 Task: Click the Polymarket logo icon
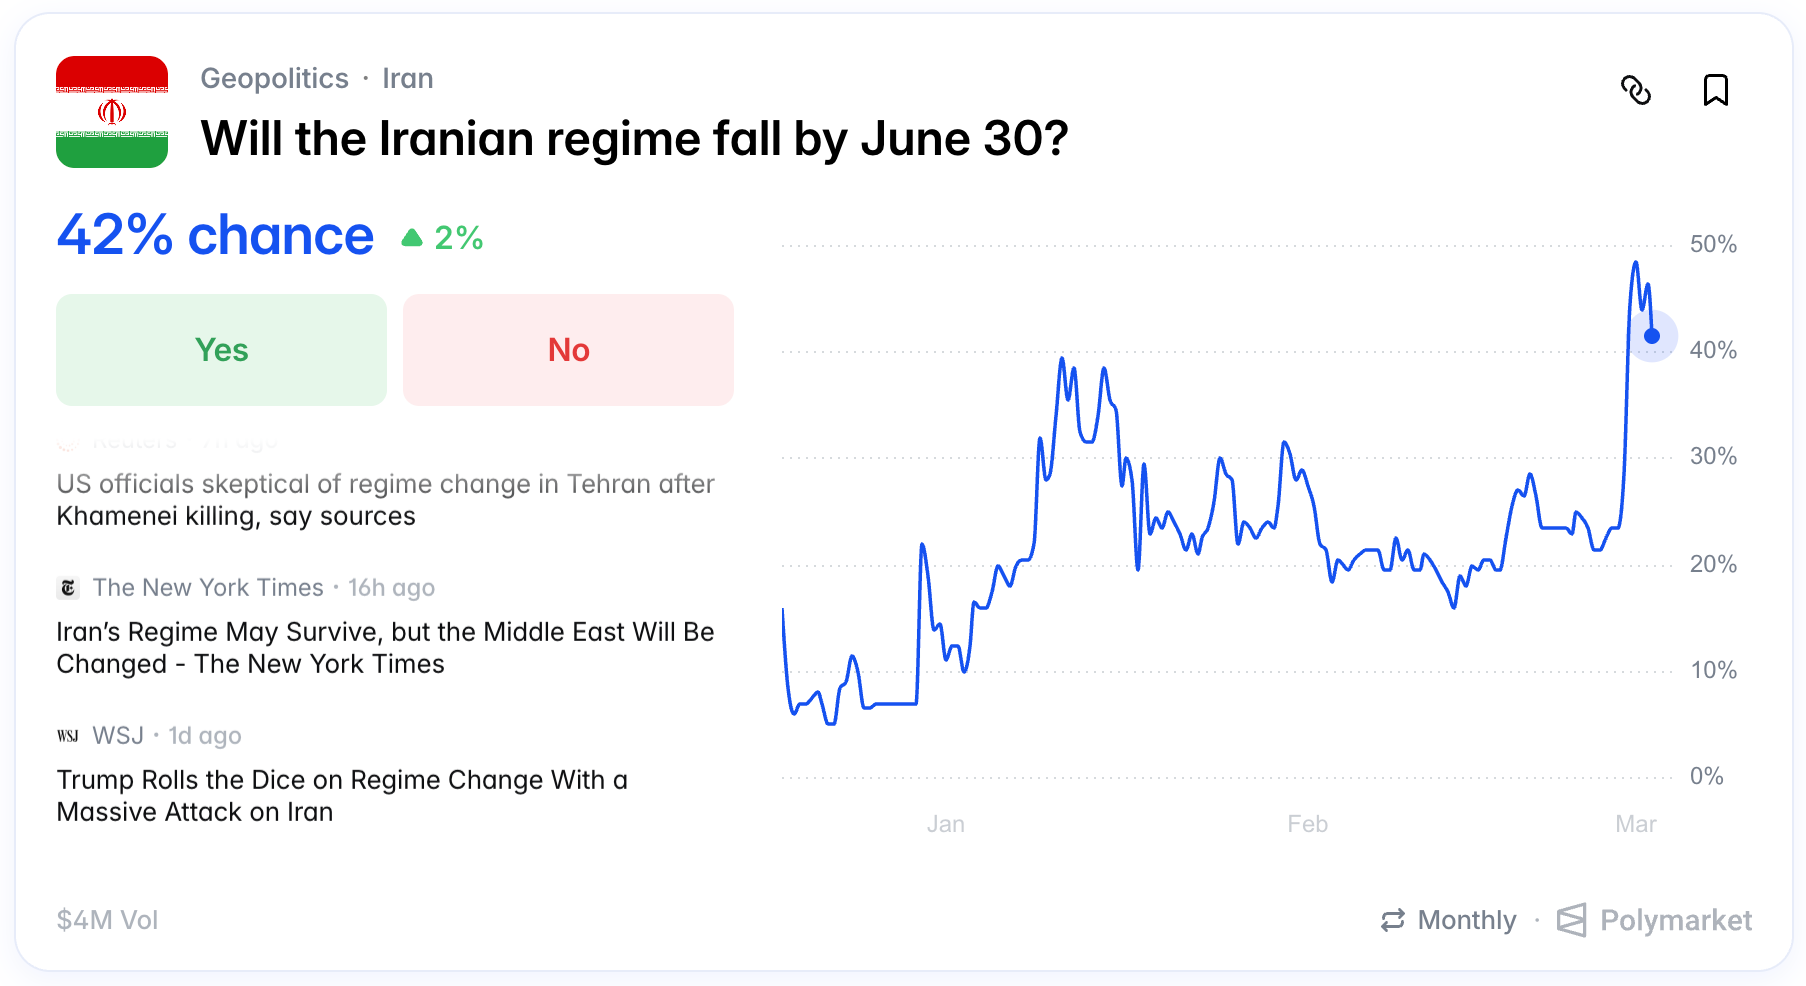(1571, 920)
